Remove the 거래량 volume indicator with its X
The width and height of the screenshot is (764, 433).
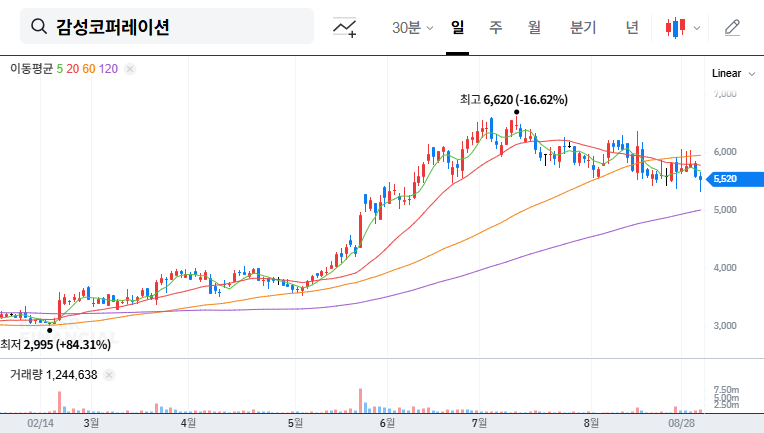(109, 375)
